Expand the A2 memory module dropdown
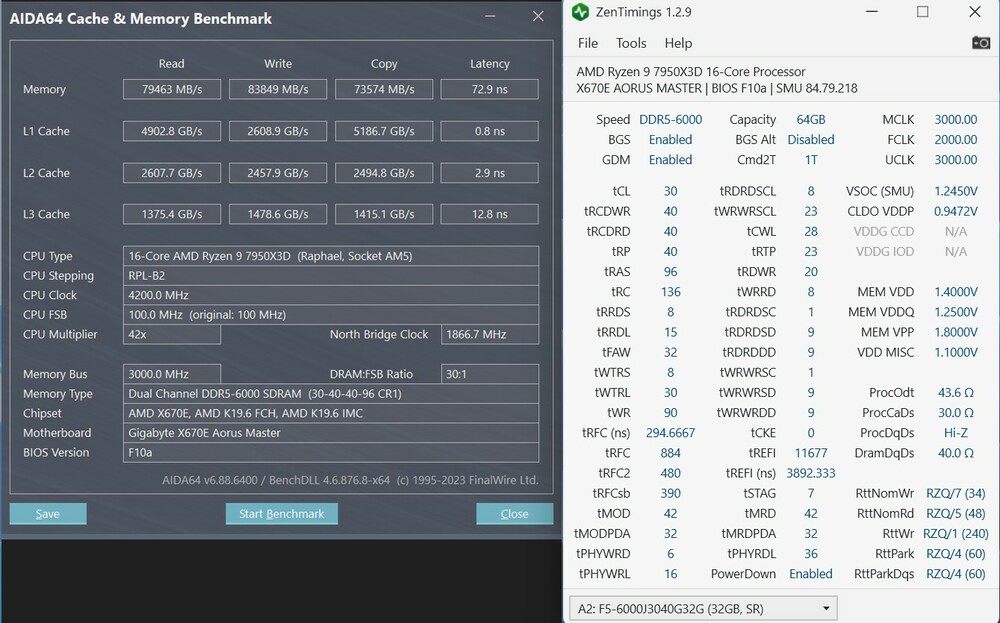 click(703, 608)
